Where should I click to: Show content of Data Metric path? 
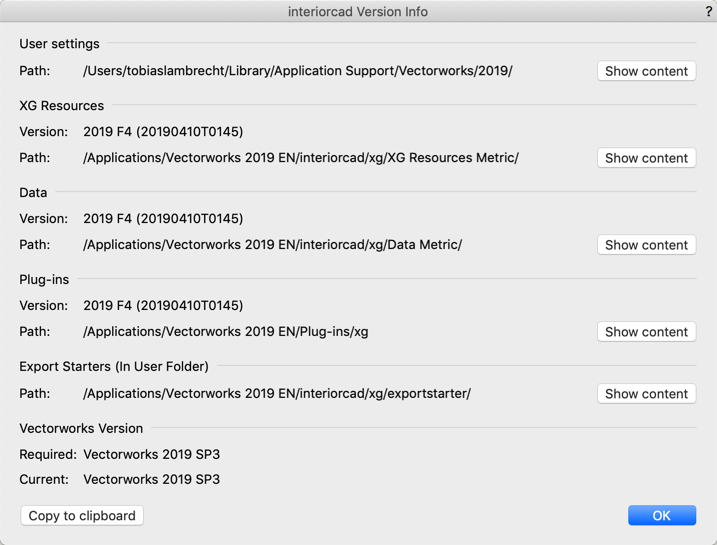[x=647, y=245]
